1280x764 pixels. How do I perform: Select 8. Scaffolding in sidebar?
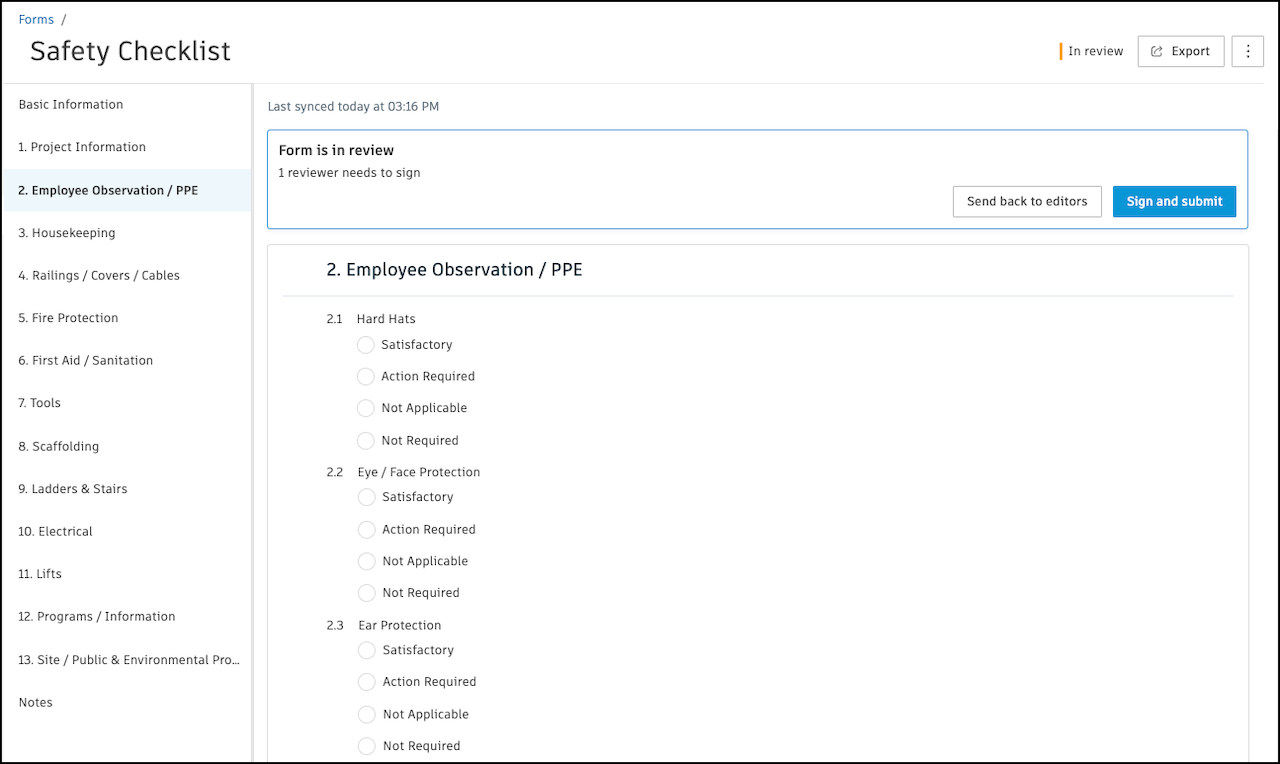coord(58,446)
